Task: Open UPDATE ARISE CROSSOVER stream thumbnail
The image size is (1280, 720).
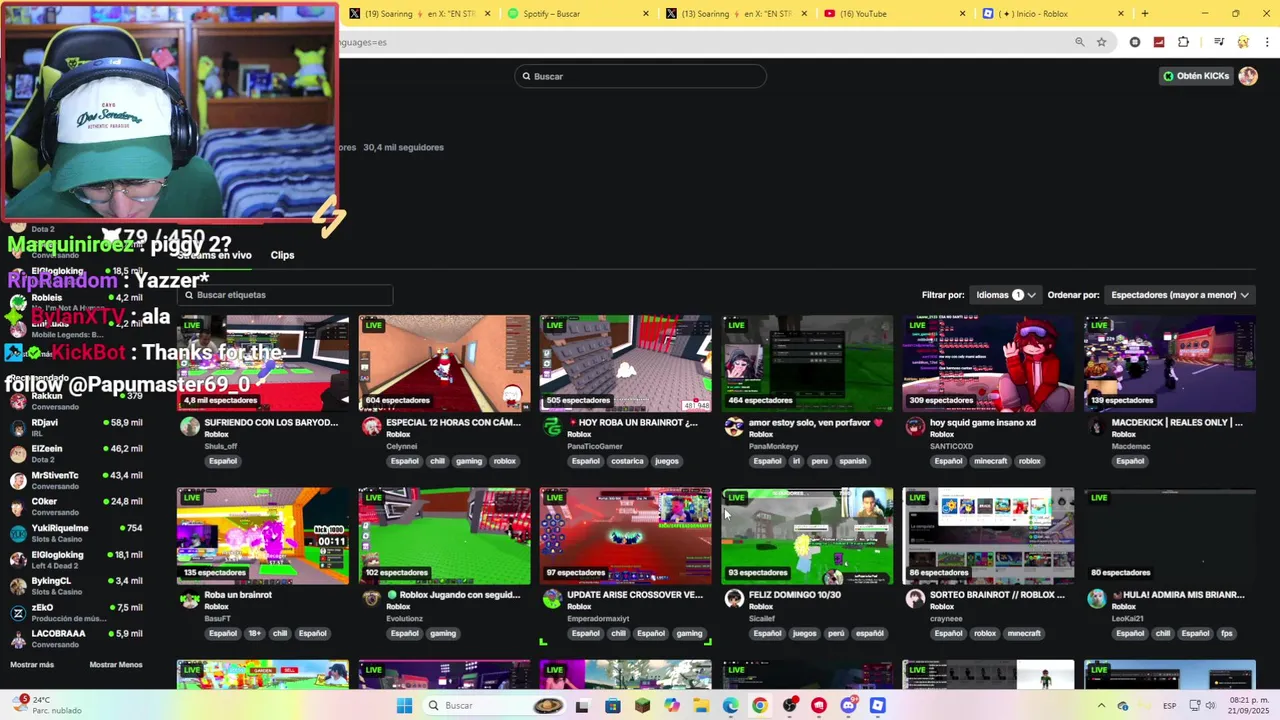Action: (x=626, y=536)
